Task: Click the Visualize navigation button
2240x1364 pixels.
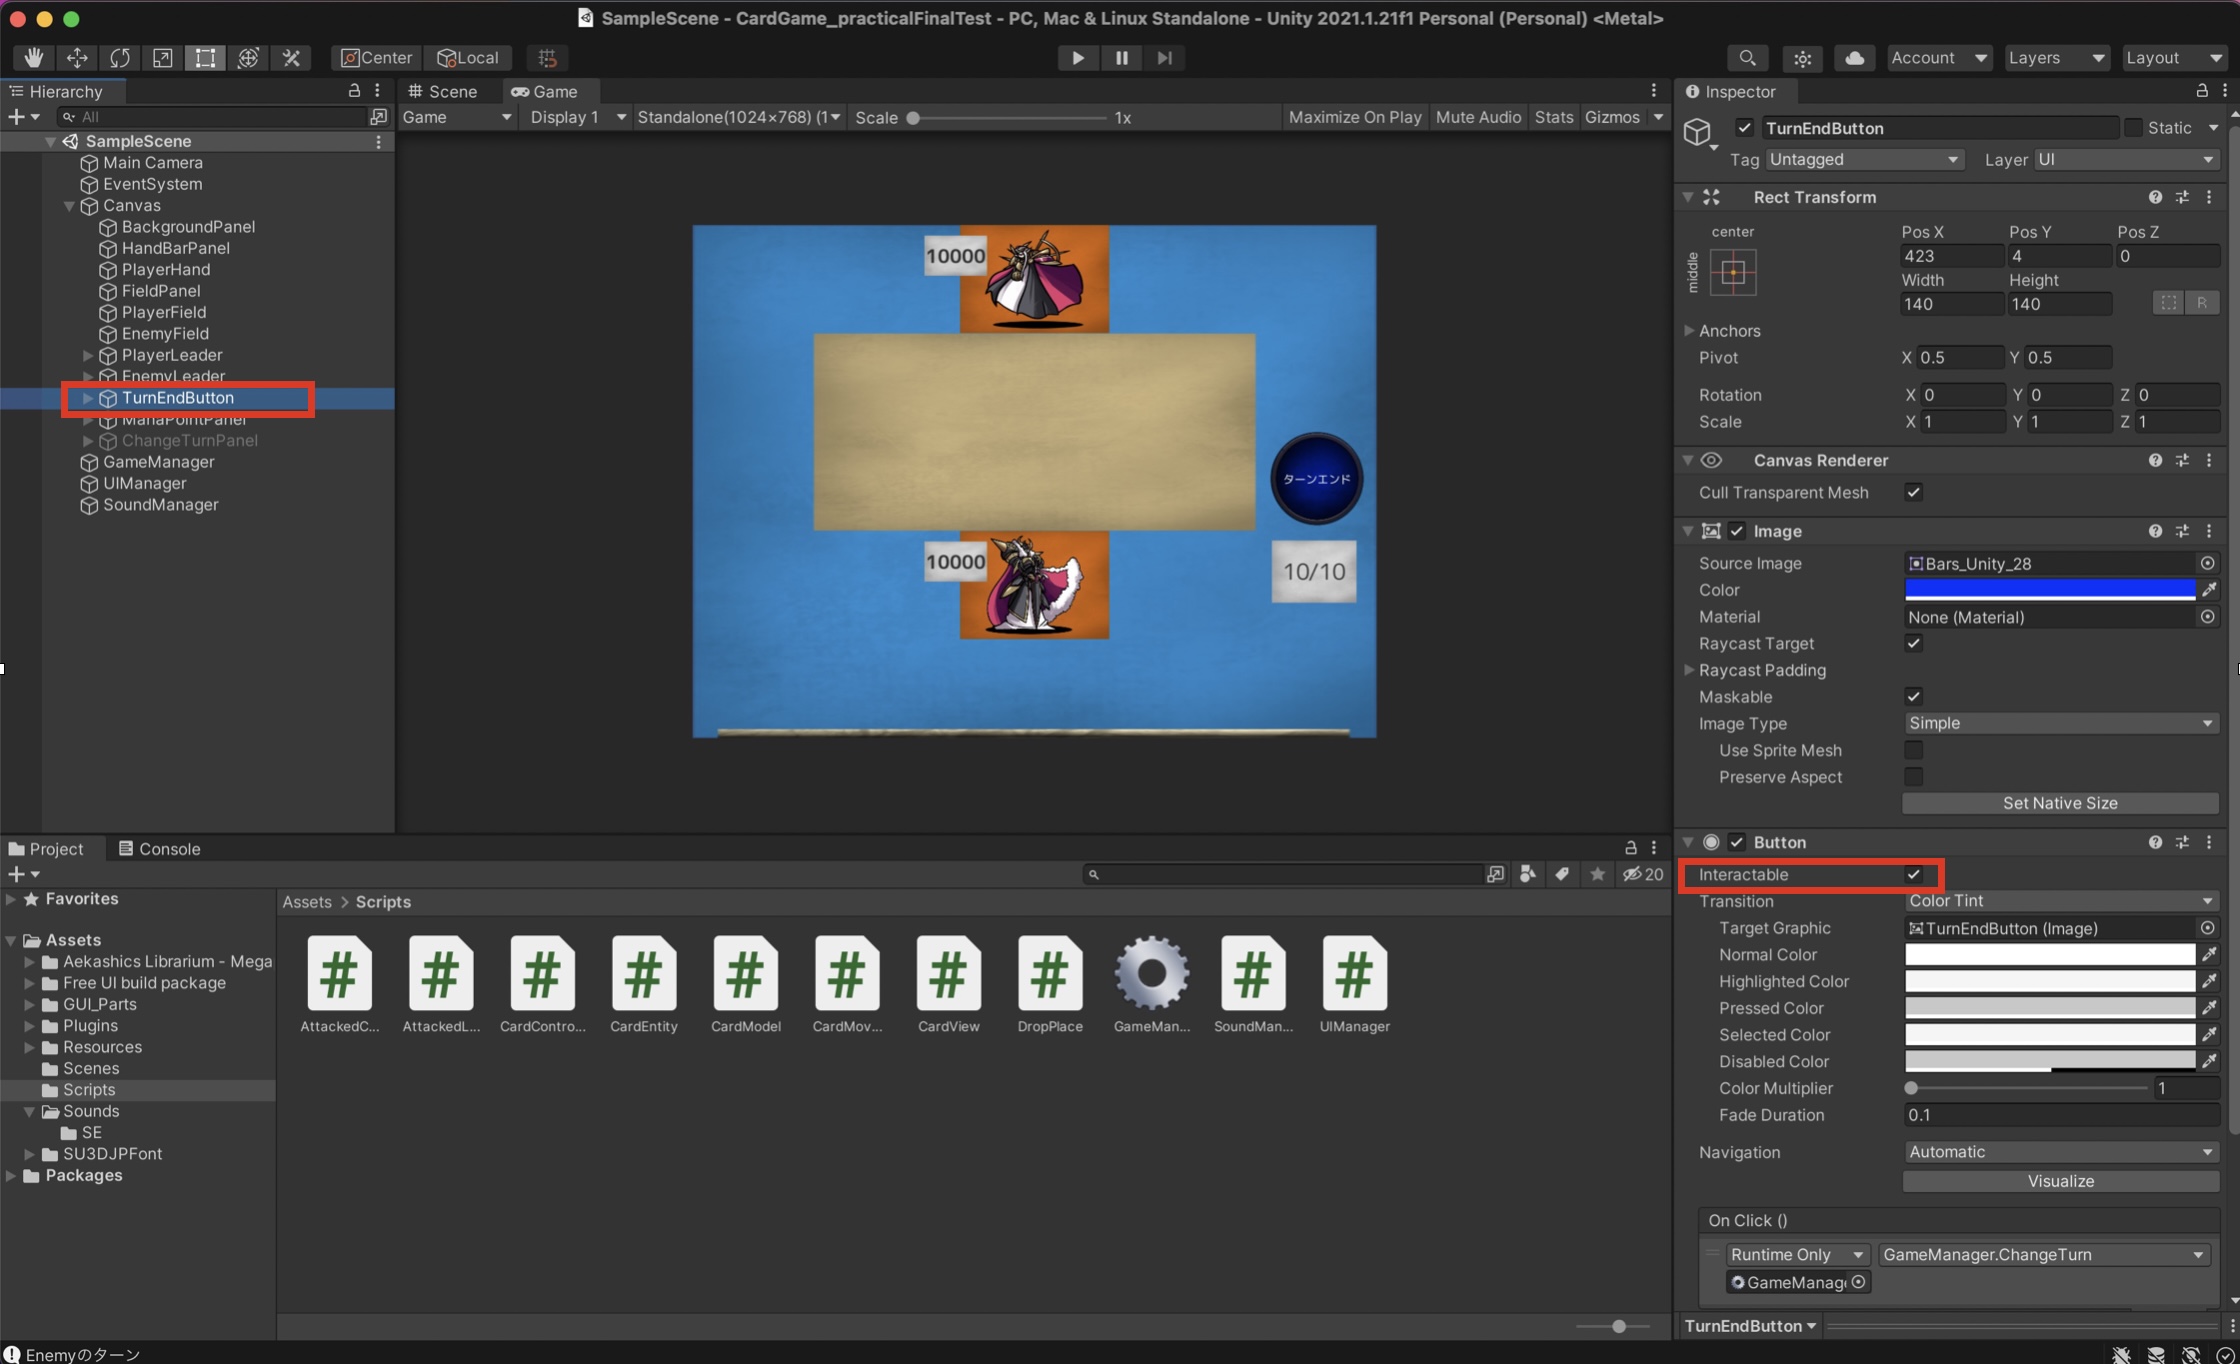Action: (2059, 1181)
